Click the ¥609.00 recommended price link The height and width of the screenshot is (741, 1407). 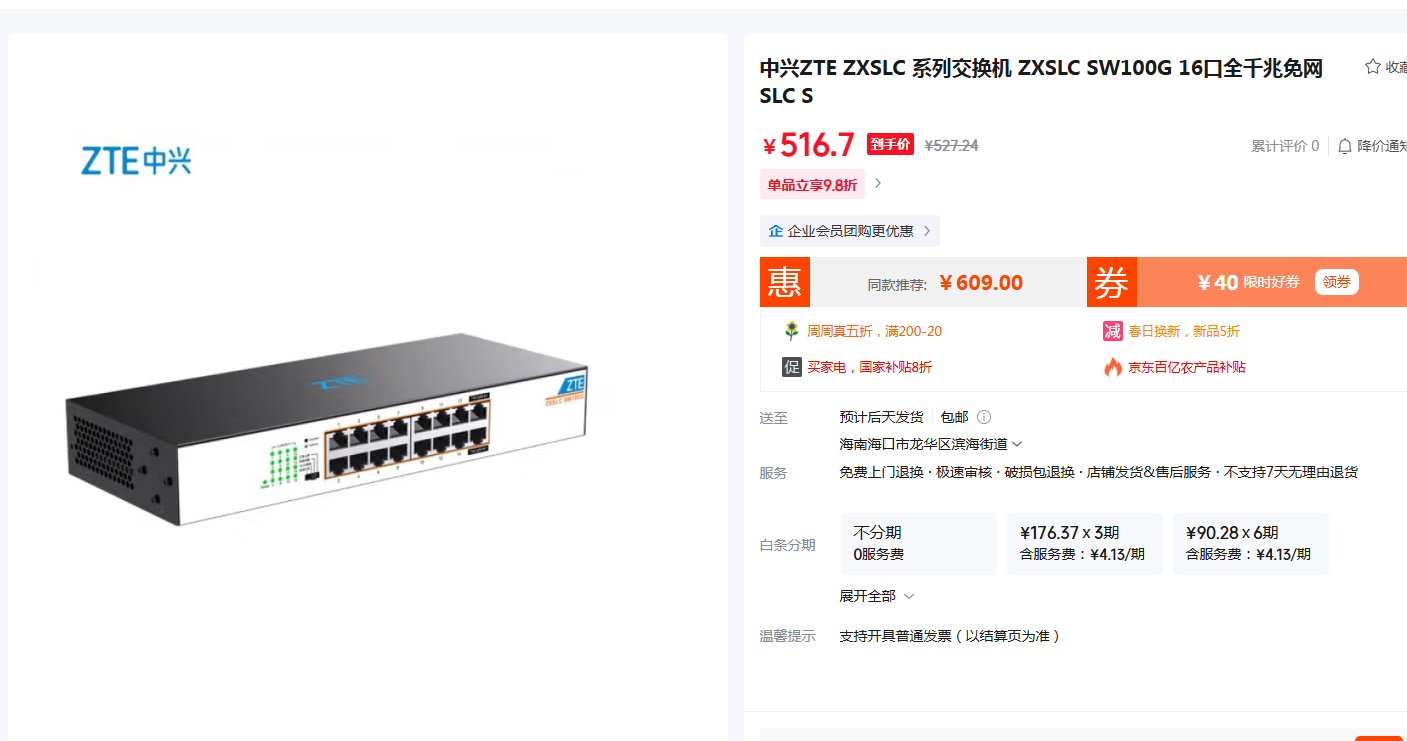pos(981,283)
